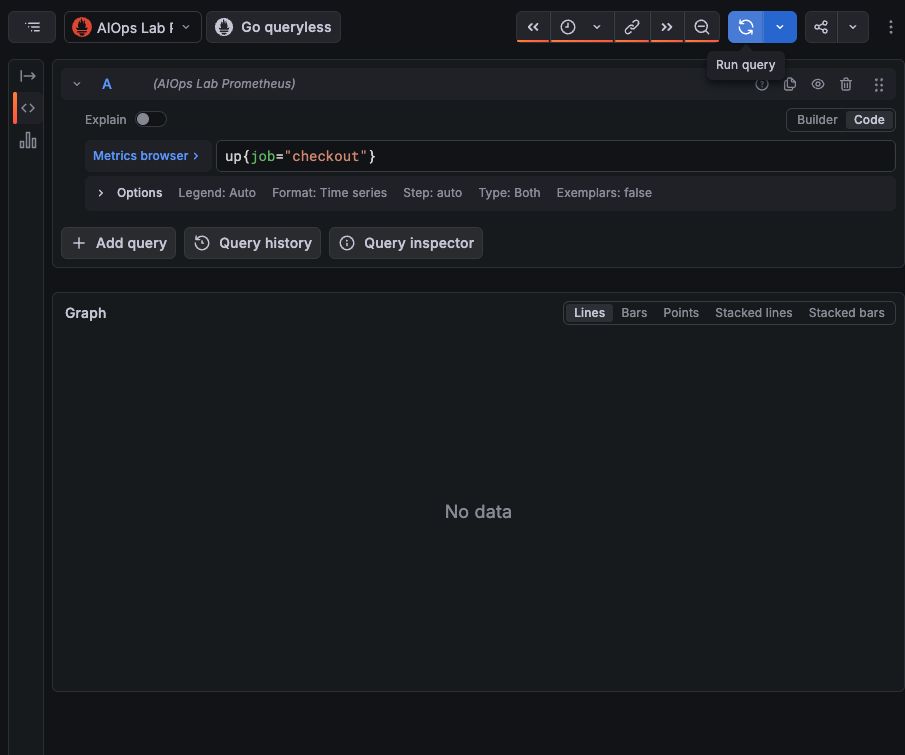905x755 pixels.
Task: Open Query history
Action: point(252,243)
